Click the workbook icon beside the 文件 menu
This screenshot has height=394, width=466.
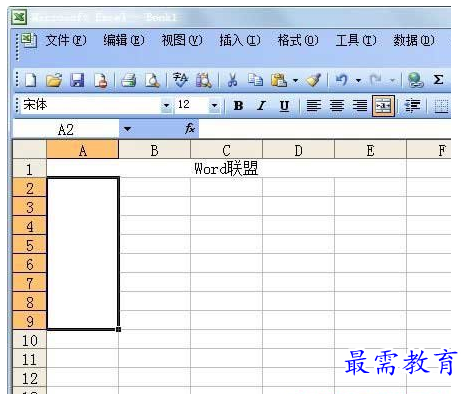29,41
